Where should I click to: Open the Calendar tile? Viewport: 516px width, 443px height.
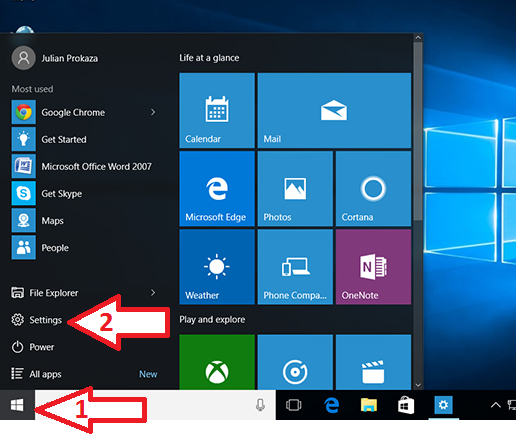pos(217,110)
